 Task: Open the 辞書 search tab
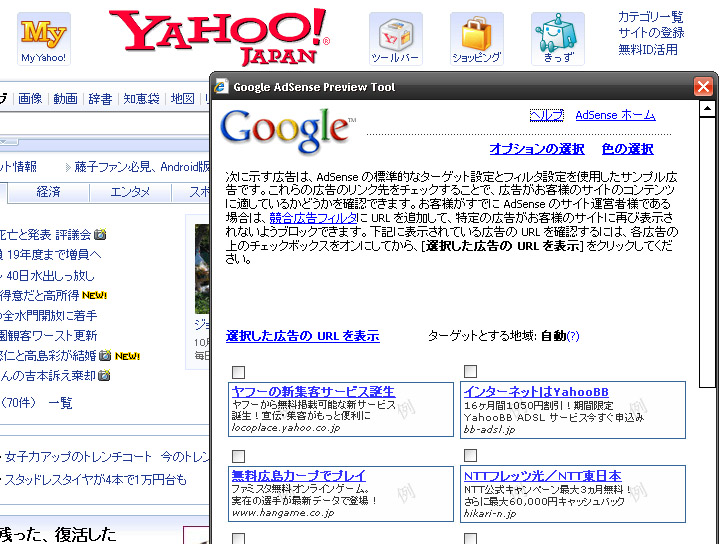pos(100,99)
